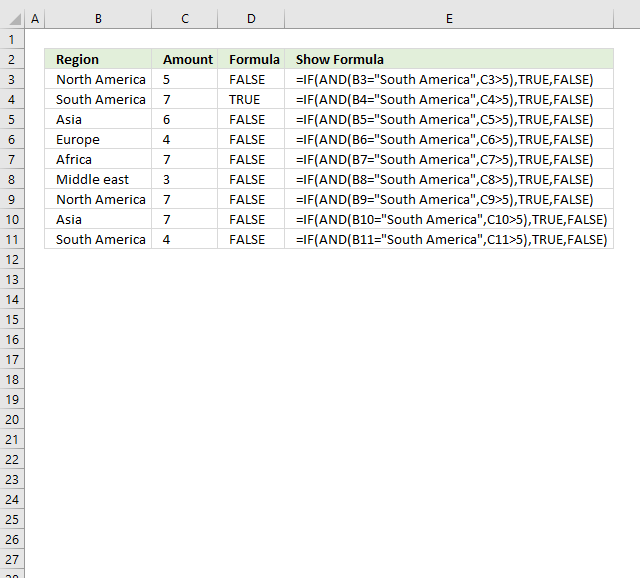Click amount 6 in row 5
The image size is (640, 578).
coord(185,119)
